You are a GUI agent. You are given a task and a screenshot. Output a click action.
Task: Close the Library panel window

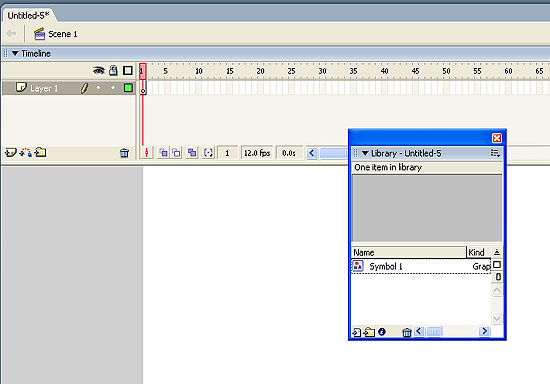pos(497,138)
